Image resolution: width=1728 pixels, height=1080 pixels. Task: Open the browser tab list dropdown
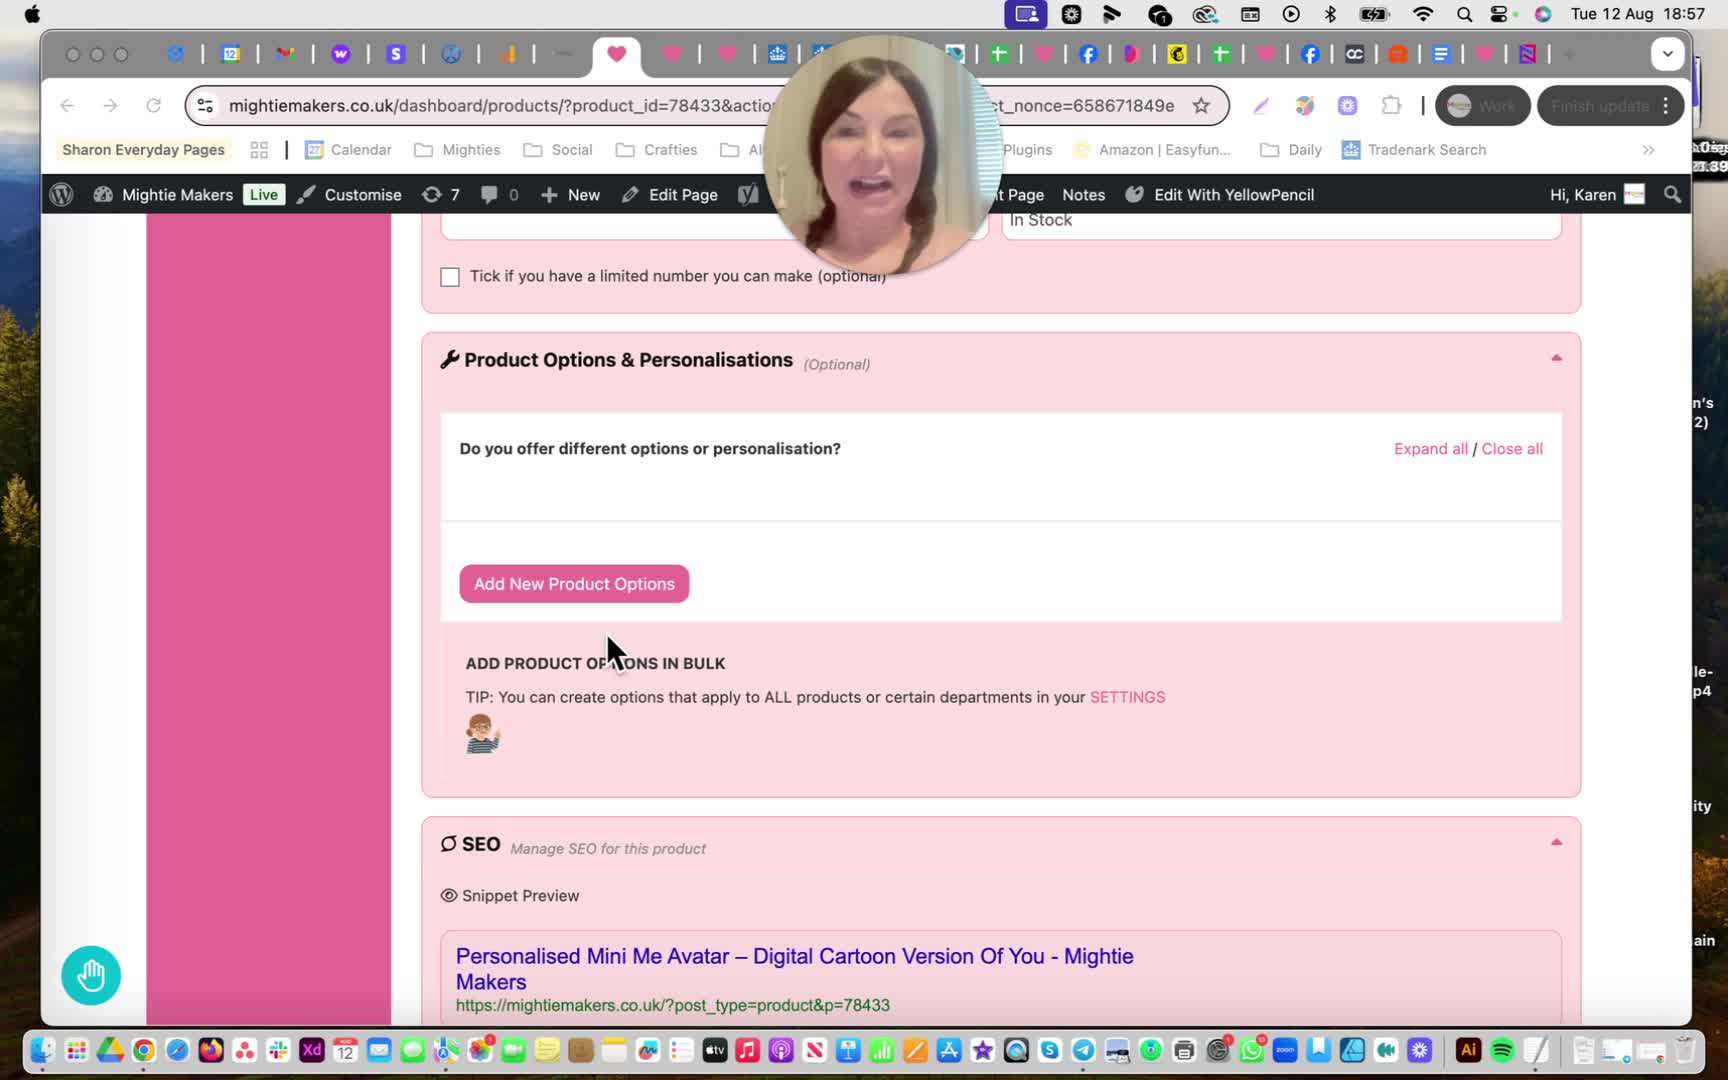pyautogui.click(x=1667, y=54)
